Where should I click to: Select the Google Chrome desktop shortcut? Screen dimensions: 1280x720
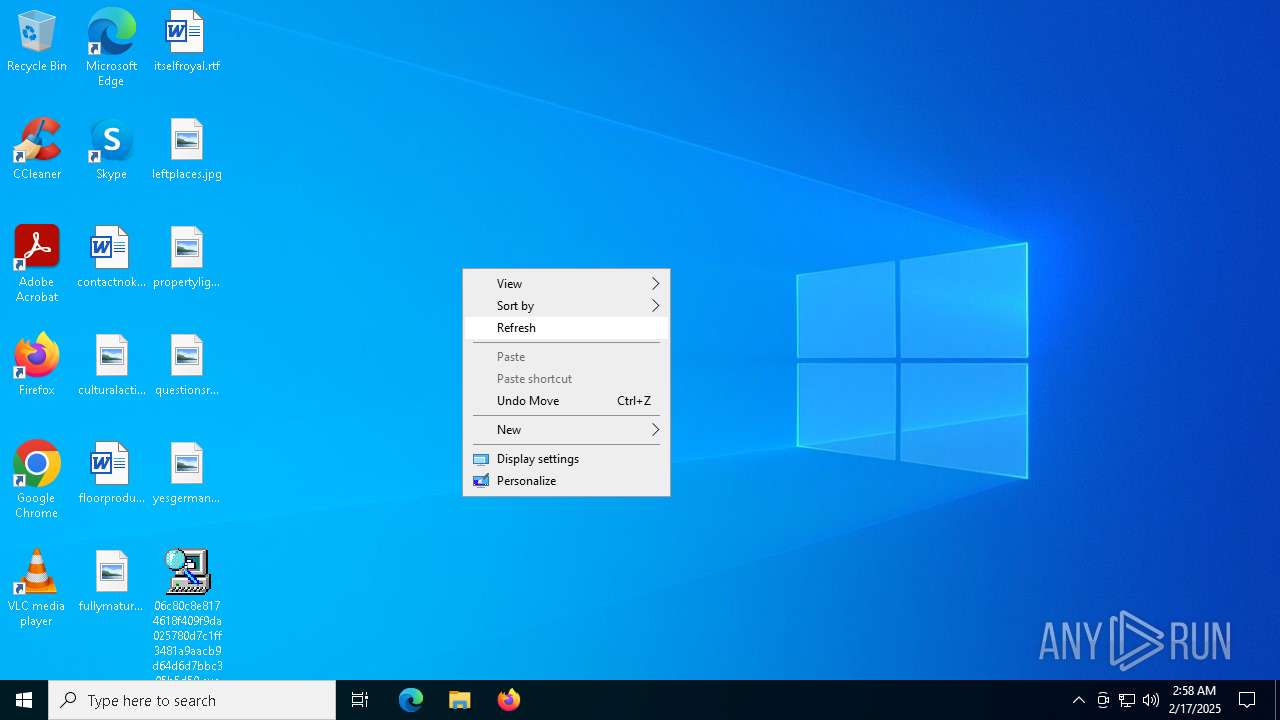coord(37,481)
